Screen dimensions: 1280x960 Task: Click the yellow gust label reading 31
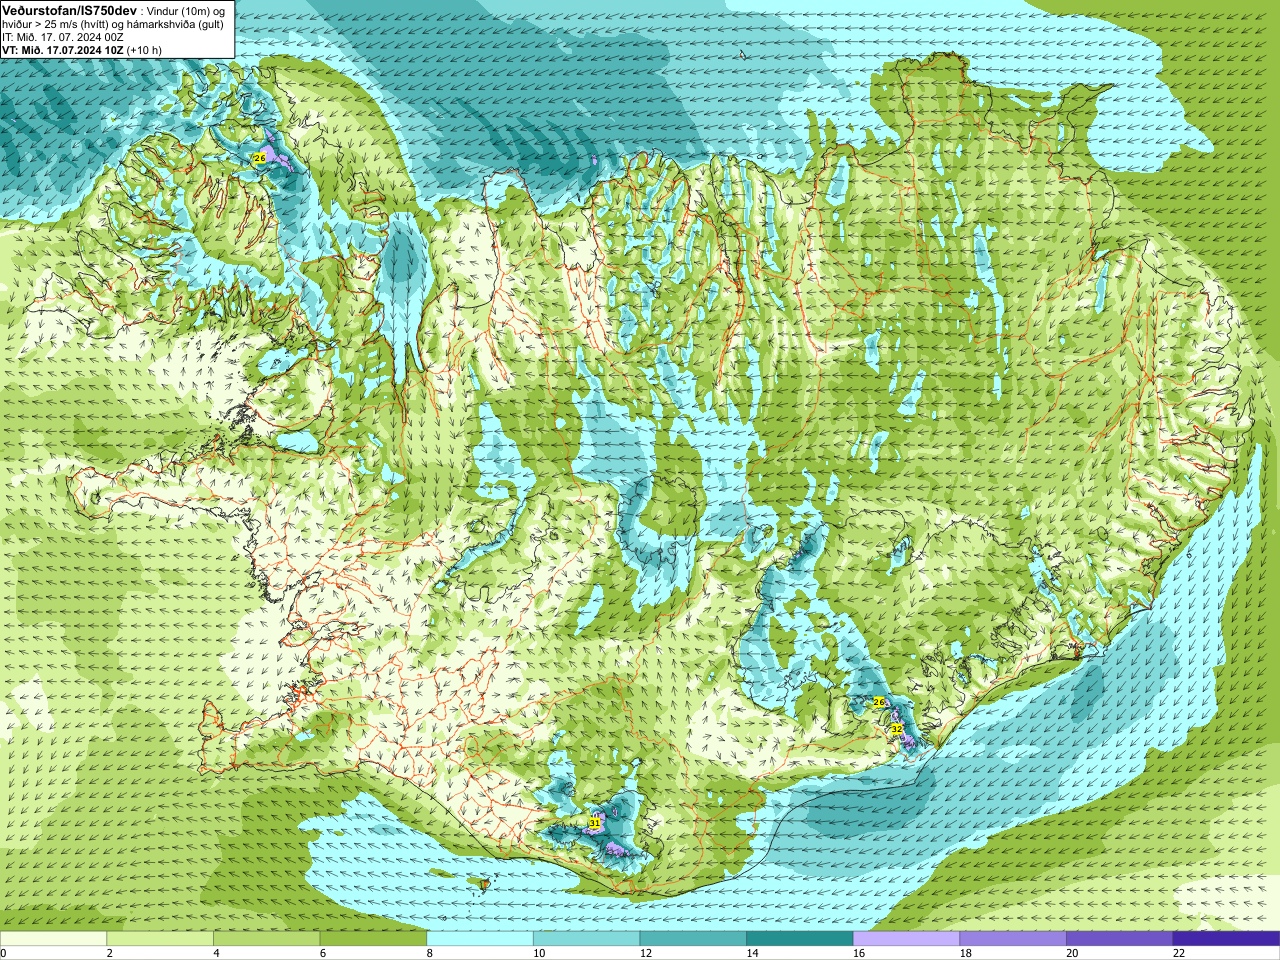point(595,822)
